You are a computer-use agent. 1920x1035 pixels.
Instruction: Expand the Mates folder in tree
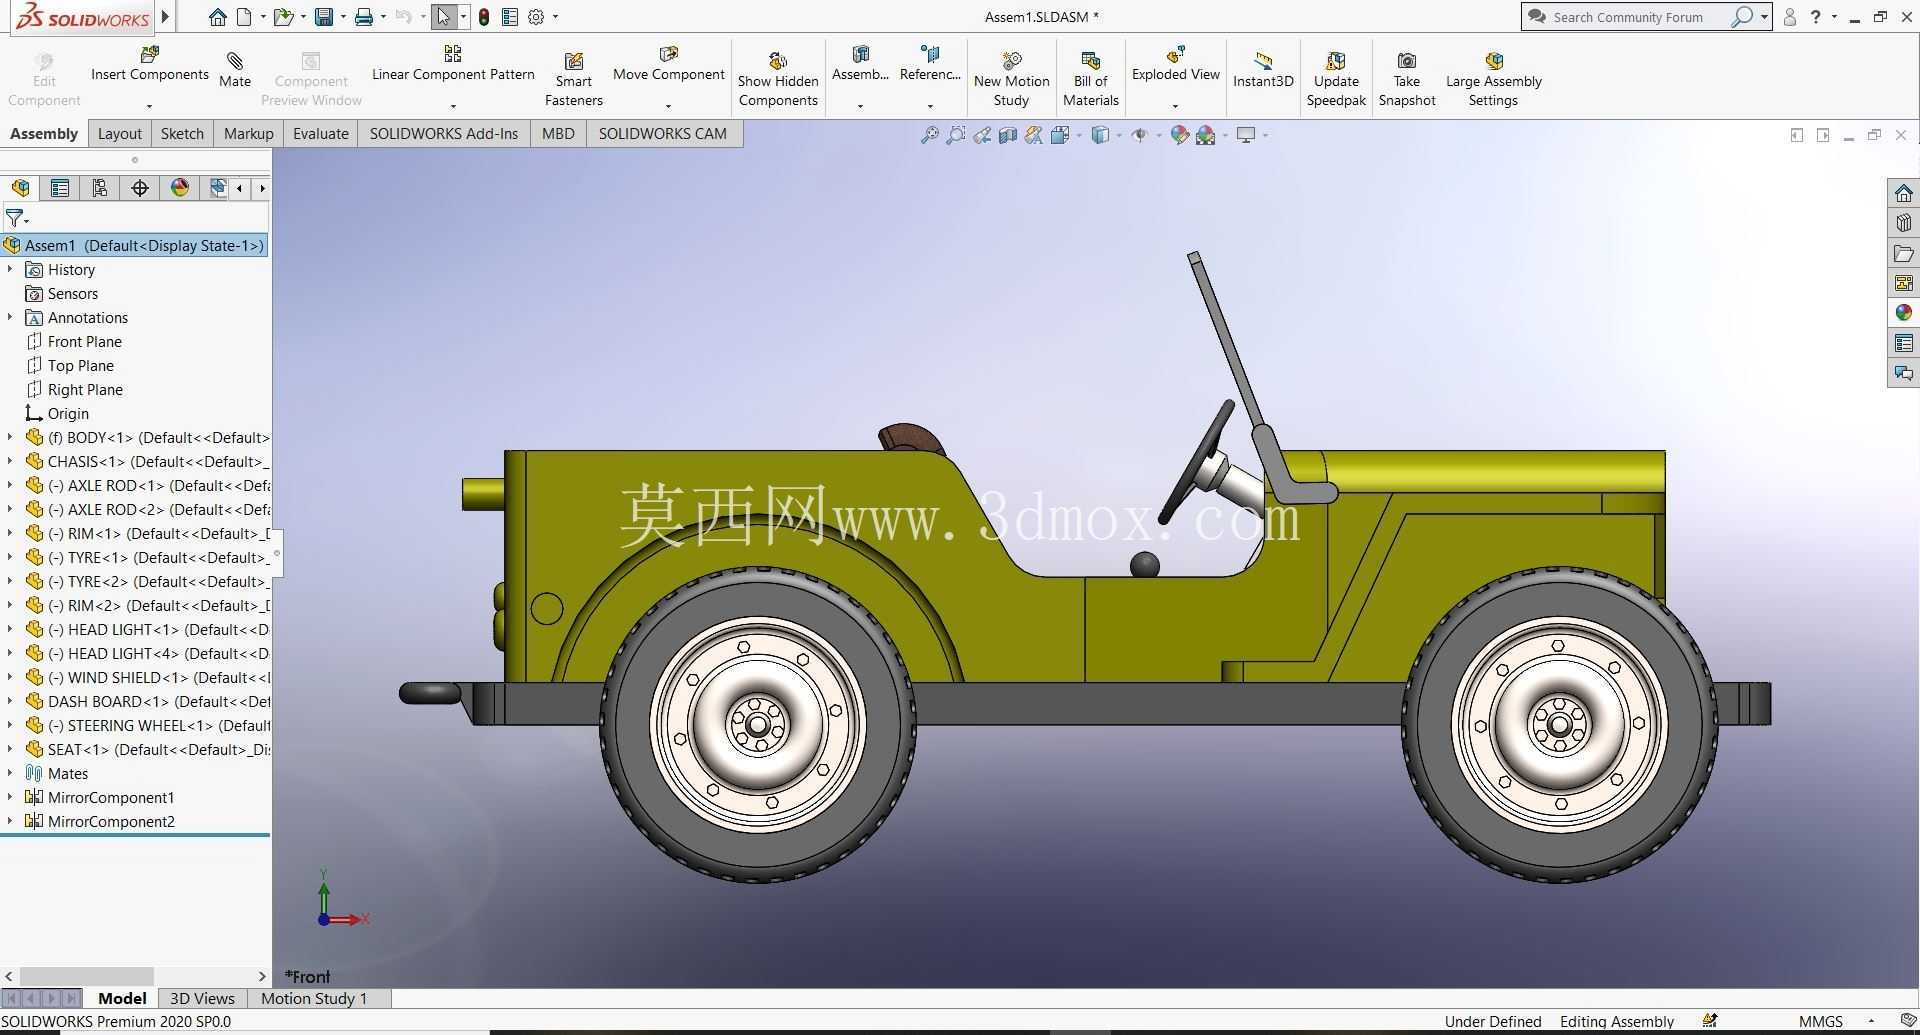point(10,773)
